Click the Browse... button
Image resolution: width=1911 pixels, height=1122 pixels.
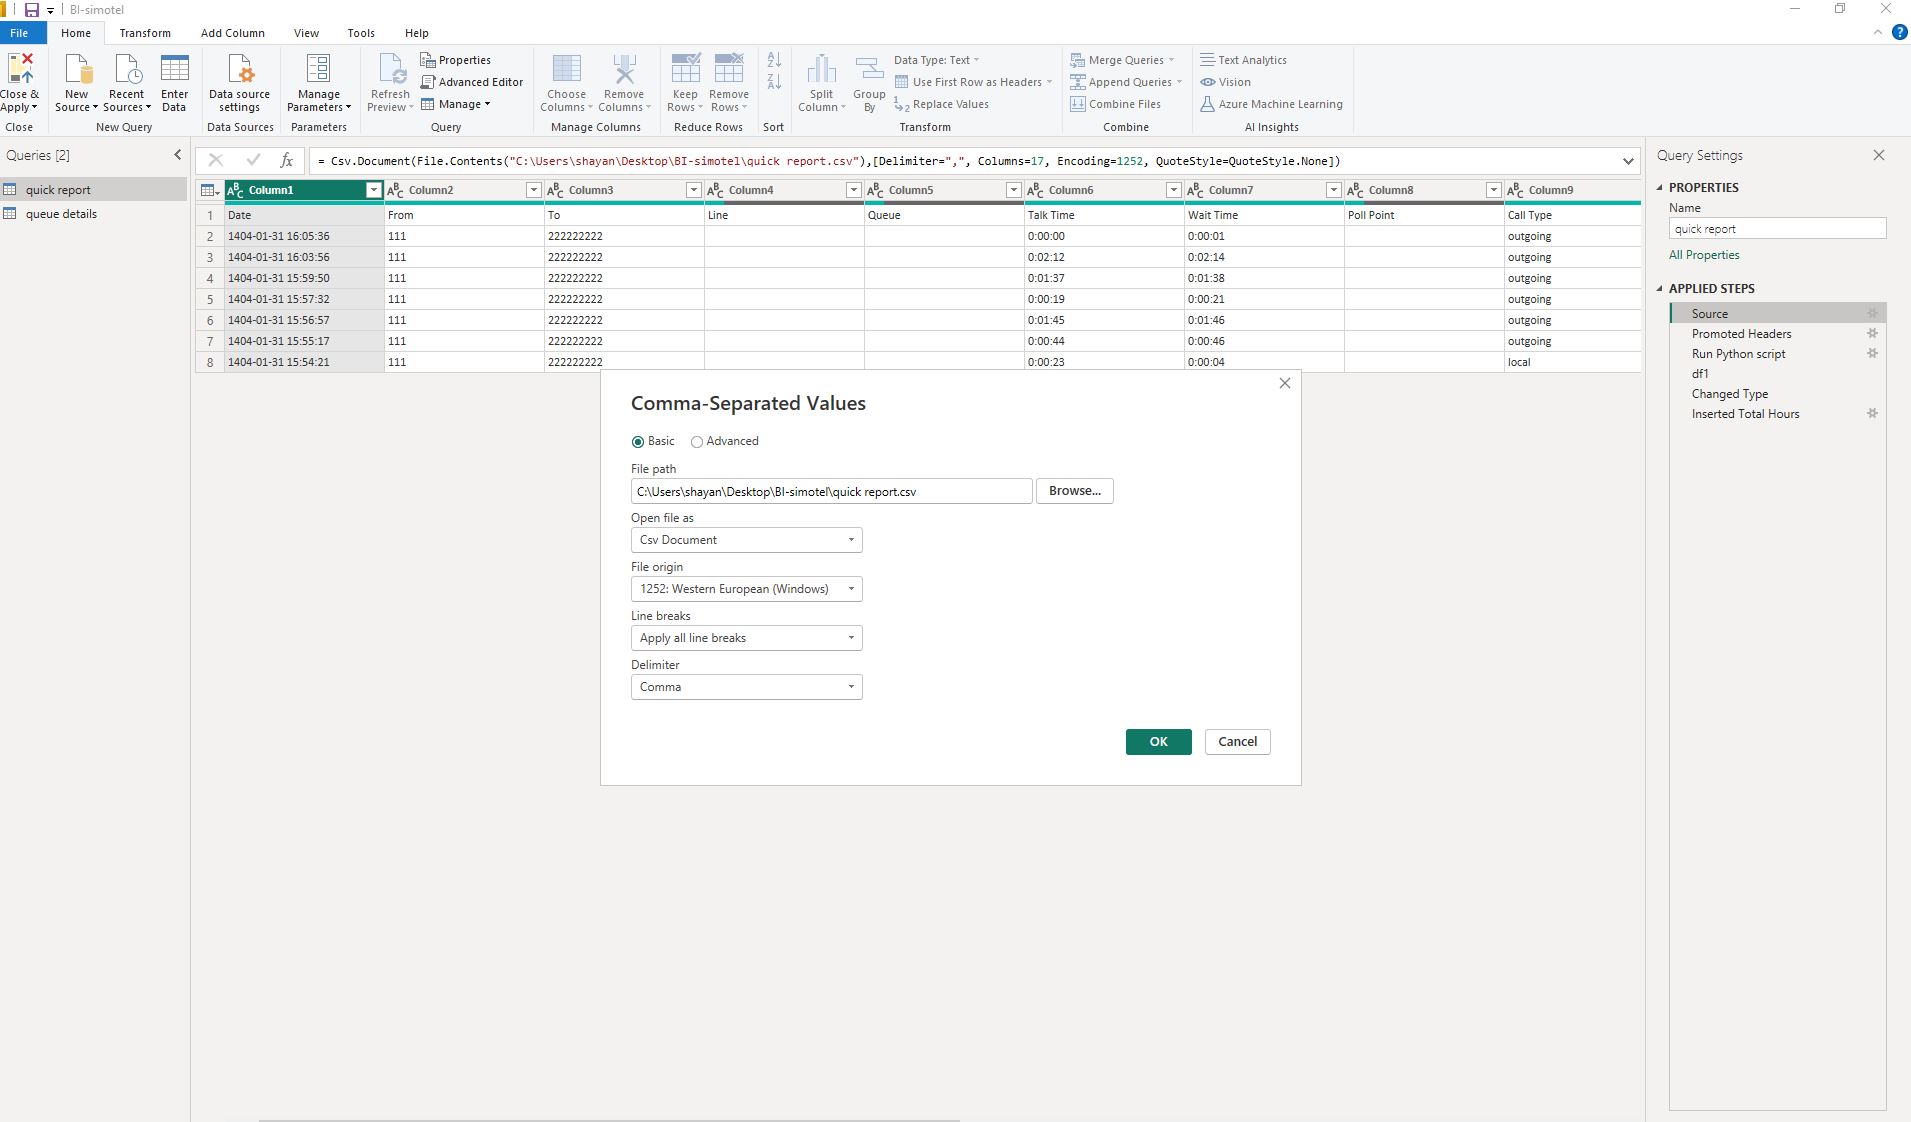click(x=1074, y=491)
